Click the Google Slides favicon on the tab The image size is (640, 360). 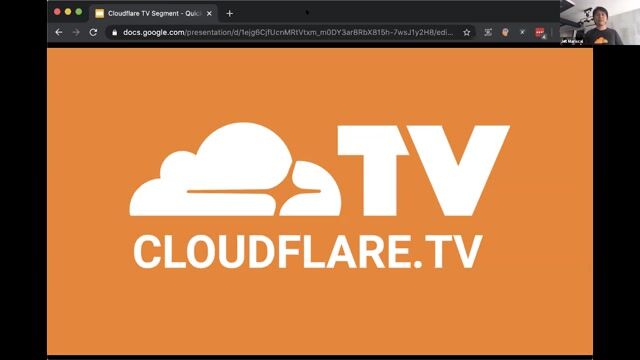click(x=100, y=13)
